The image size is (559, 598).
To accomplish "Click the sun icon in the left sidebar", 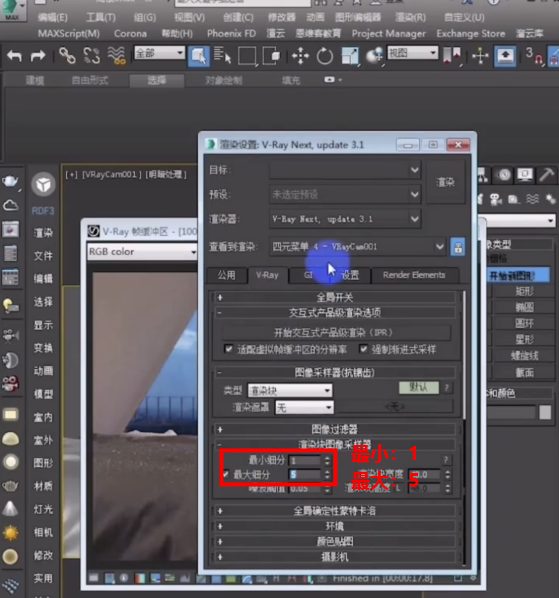I will point(10,533).
